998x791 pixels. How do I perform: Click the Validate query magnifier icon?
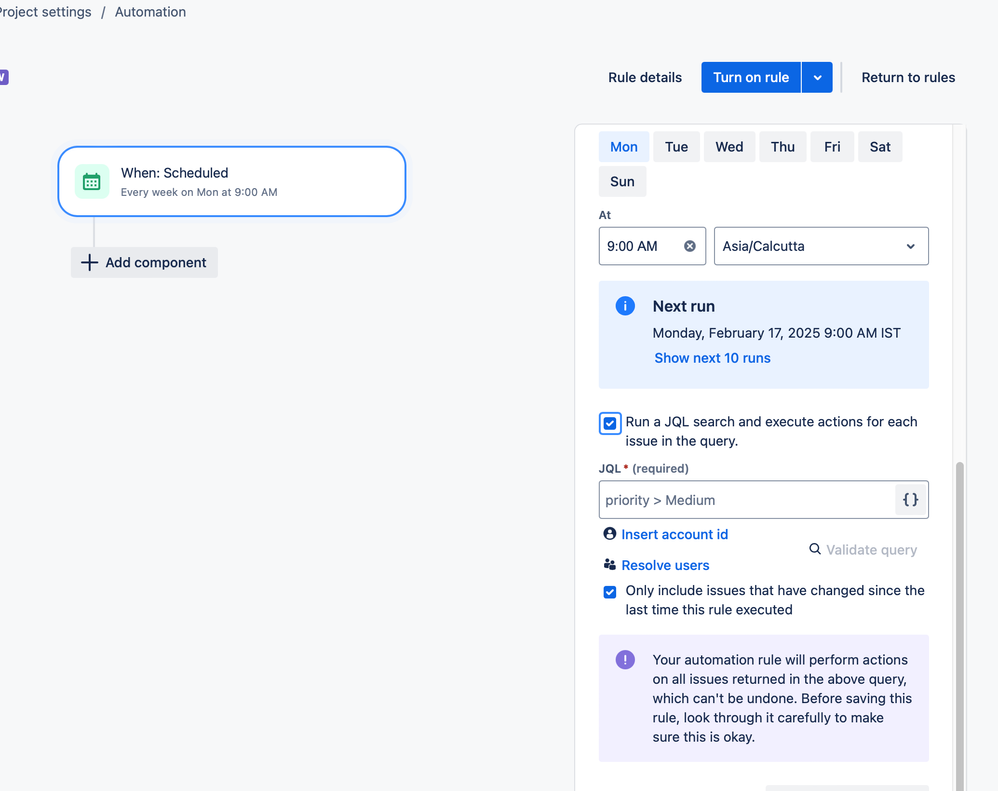(x=815, y=549)
